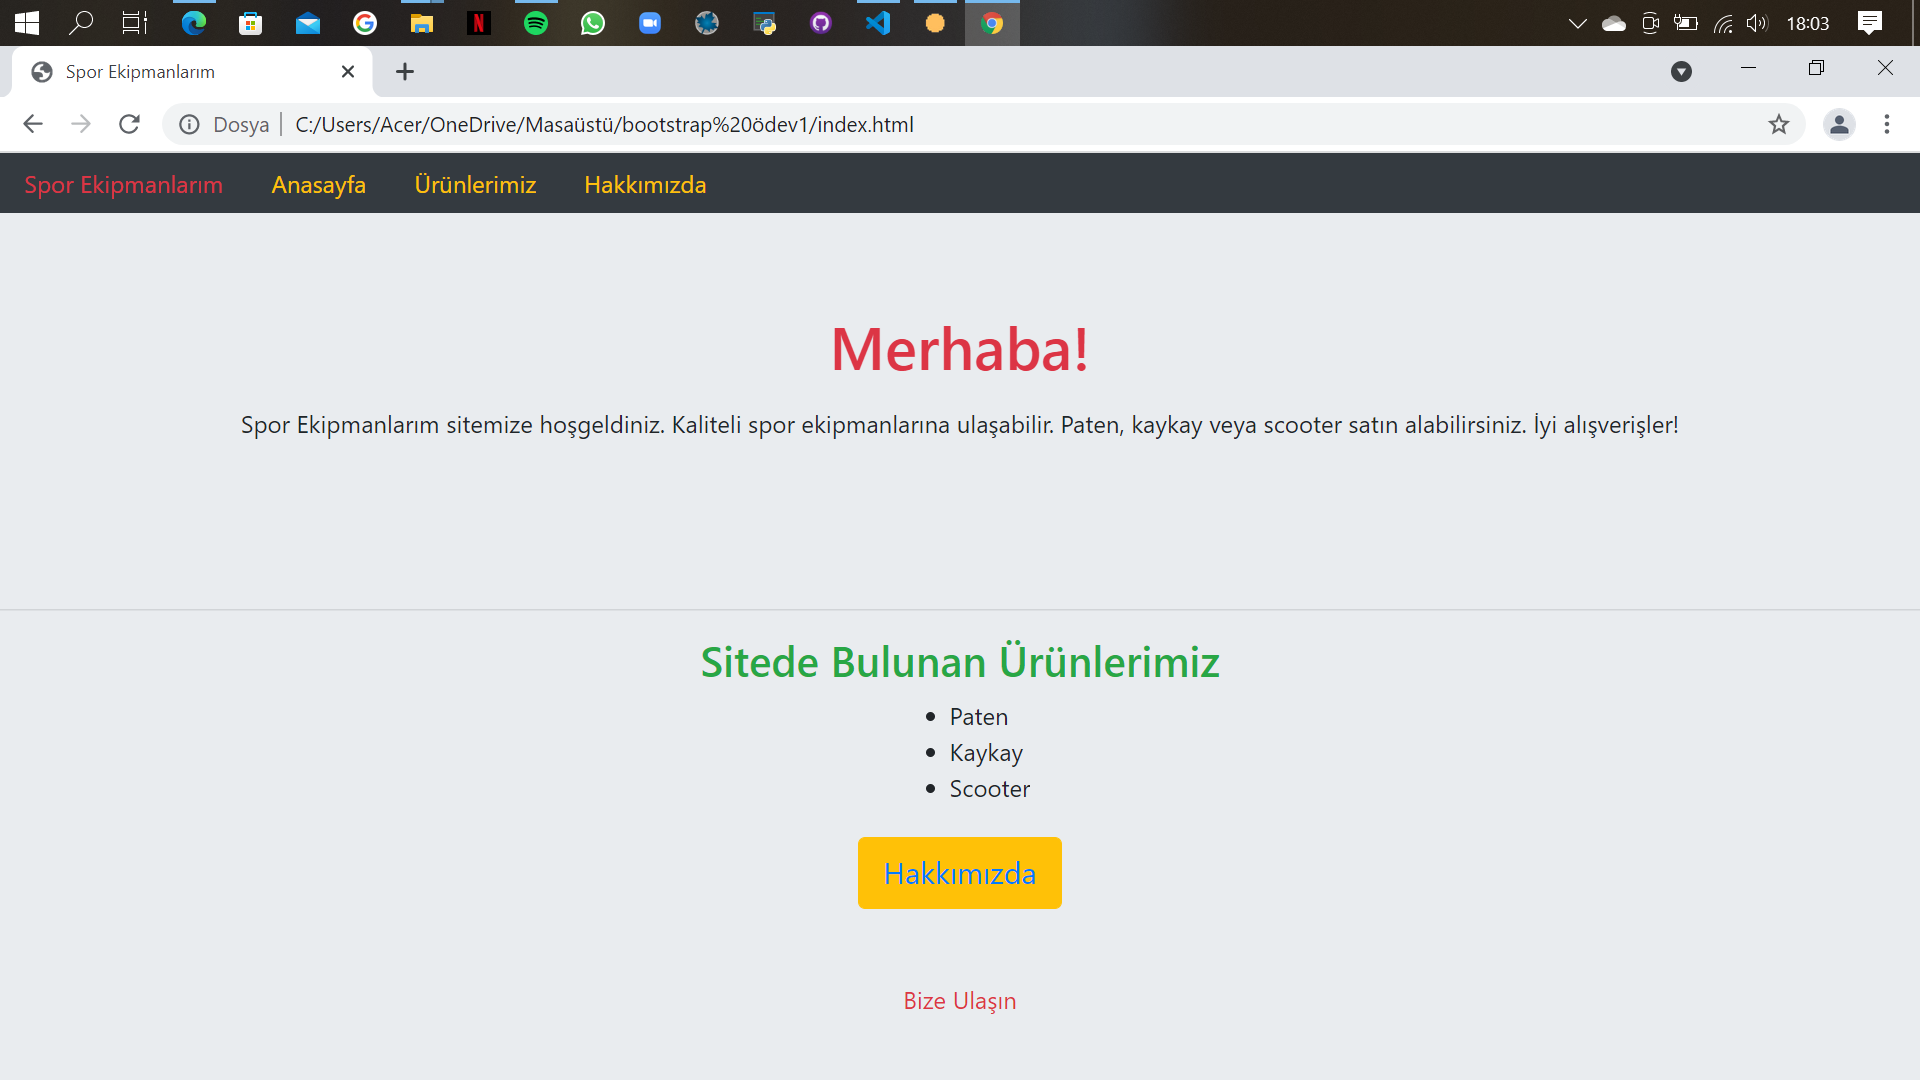Open Netflix from the taskbar

click(x=478, y=22)
